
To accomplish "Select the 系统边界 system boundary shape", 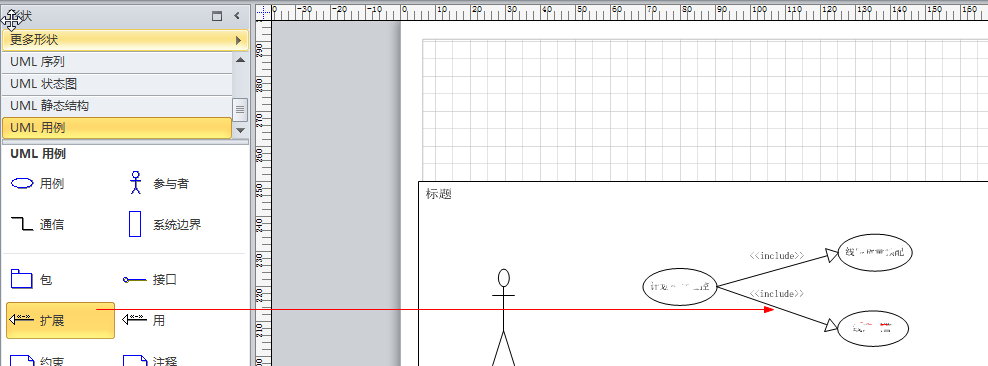I will pyautogui.click(x=165, y=224).
